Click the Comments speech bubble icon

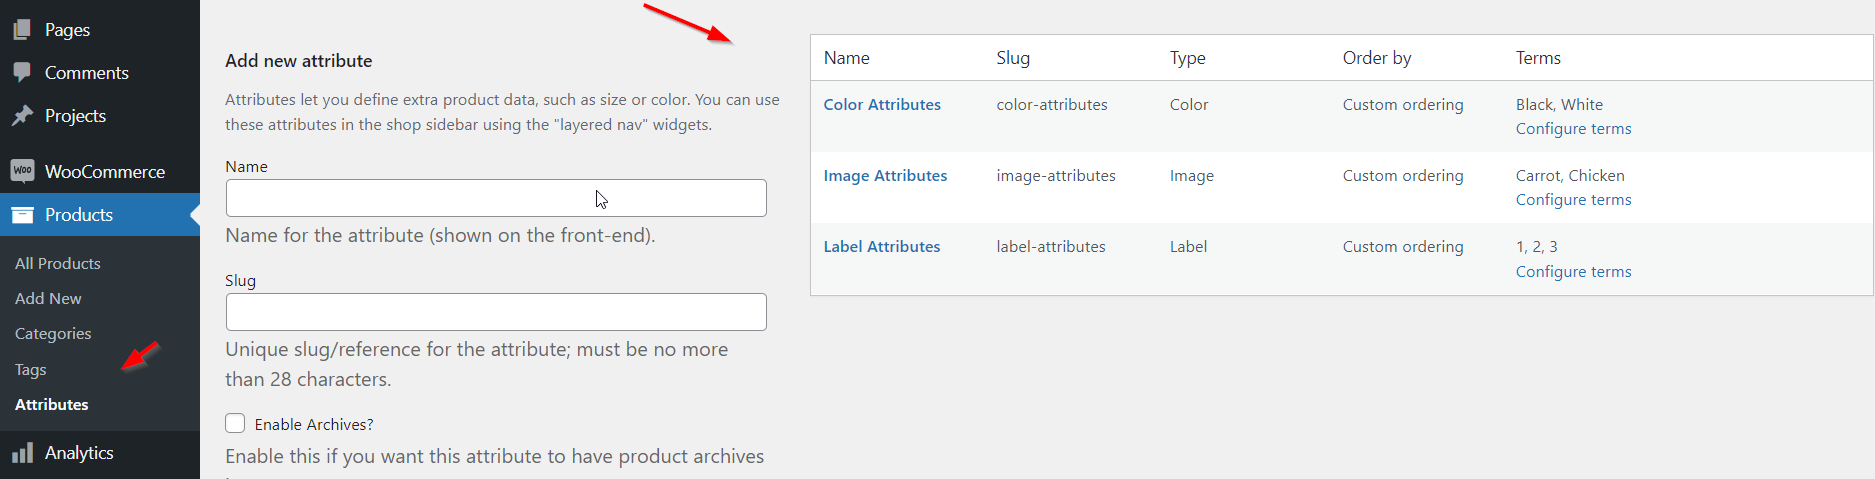point(22,73)
